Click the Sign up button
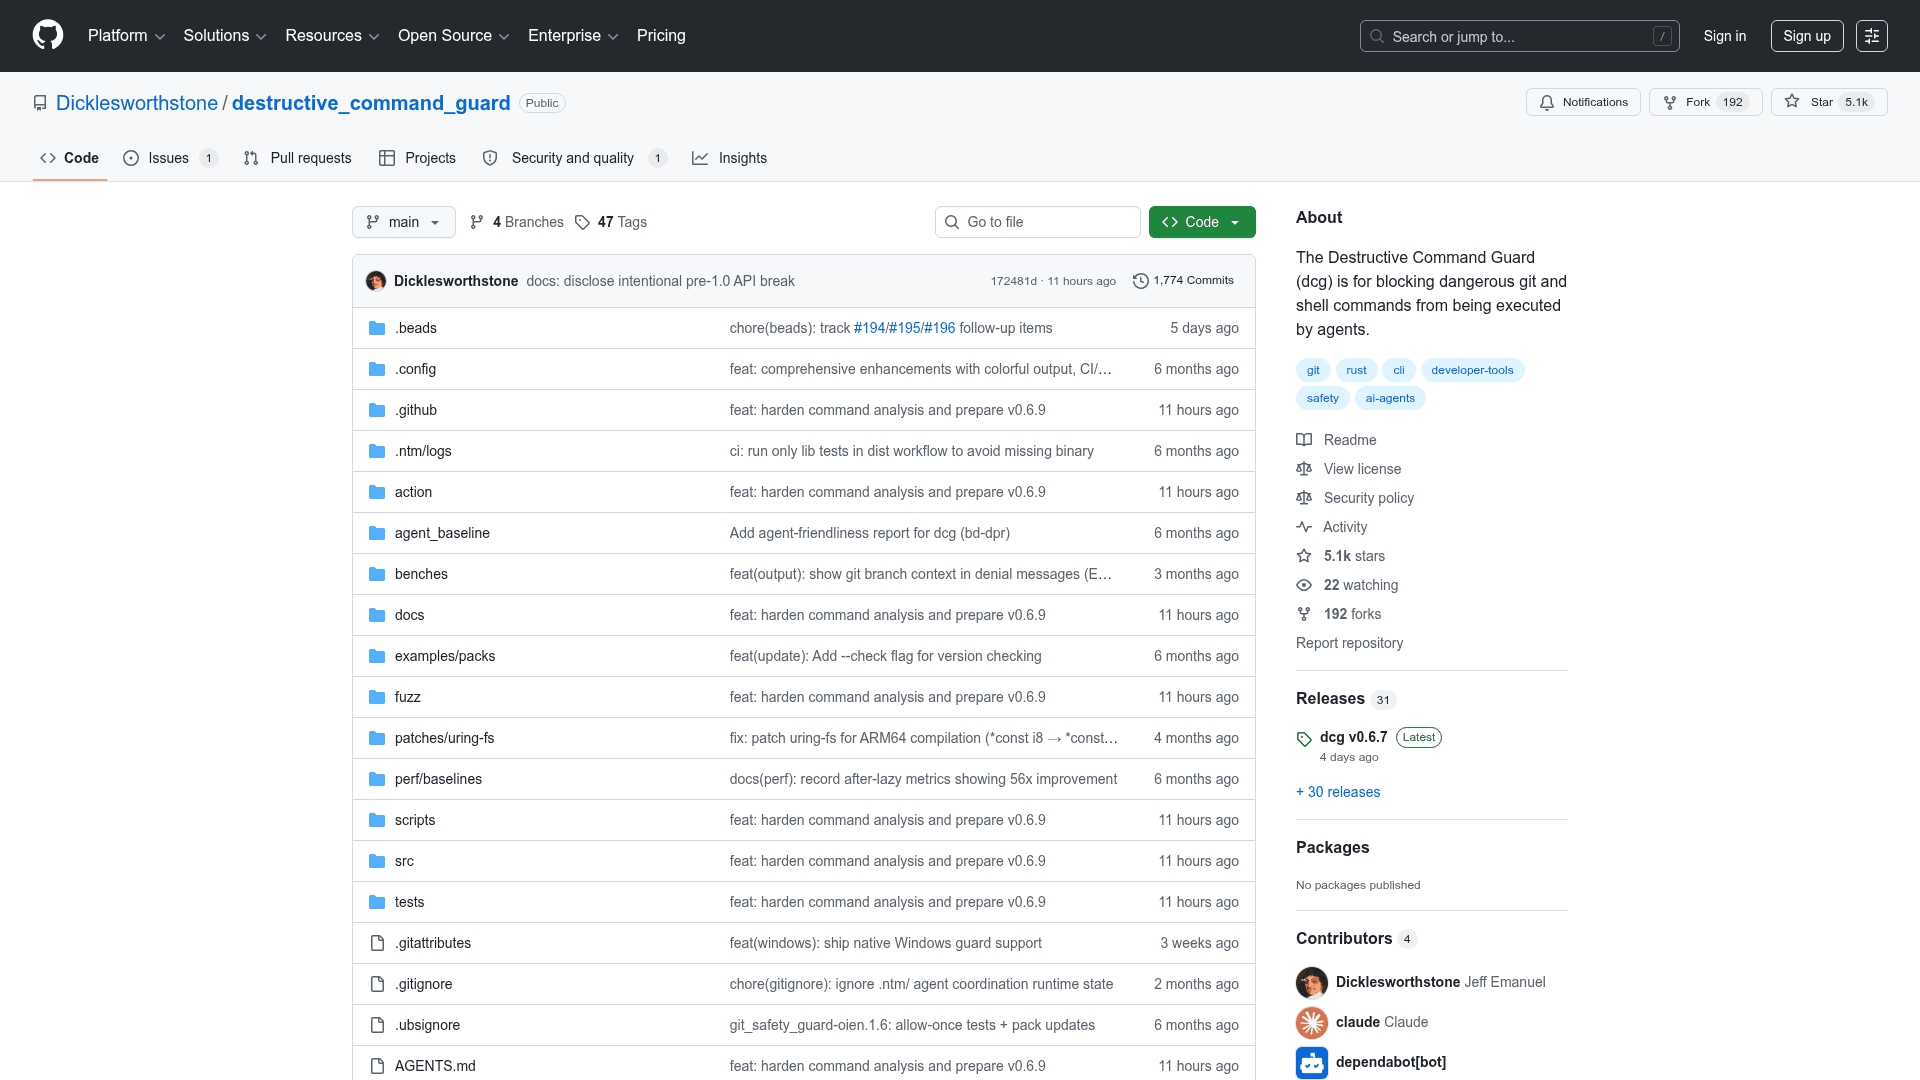 click(1807, 36)
